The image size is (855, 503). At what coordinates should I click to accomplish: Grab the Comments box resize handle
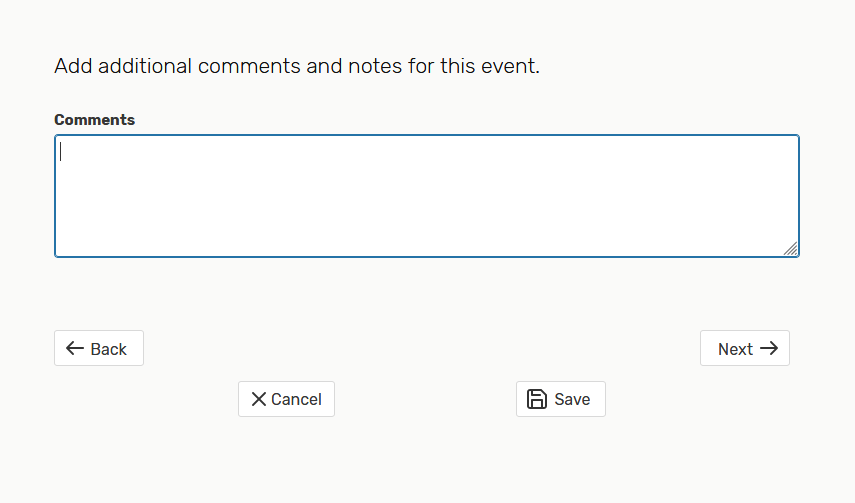coord(790,249)
